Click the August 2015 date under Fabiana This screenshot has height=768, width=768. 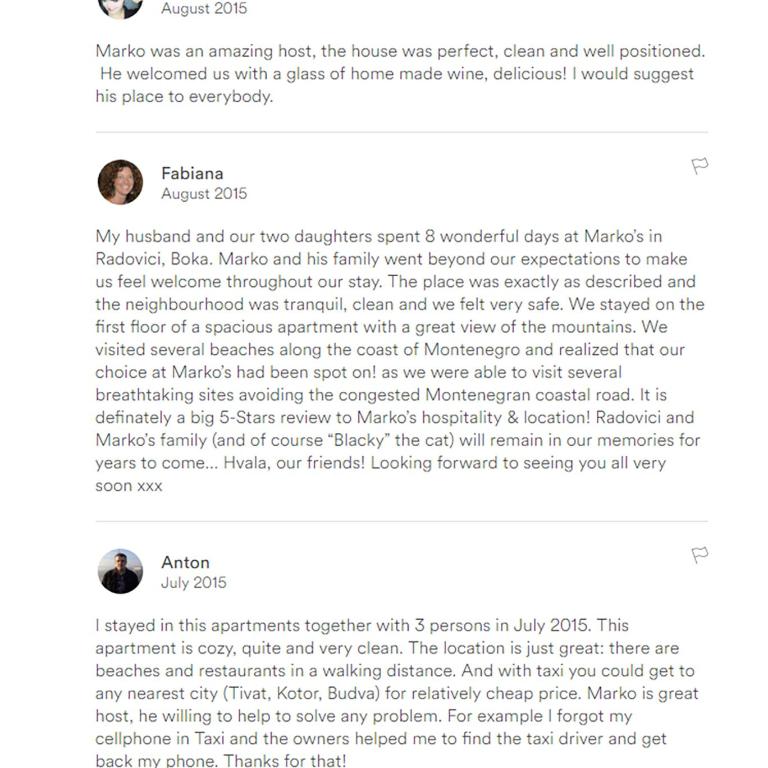[x=204, y=193]
